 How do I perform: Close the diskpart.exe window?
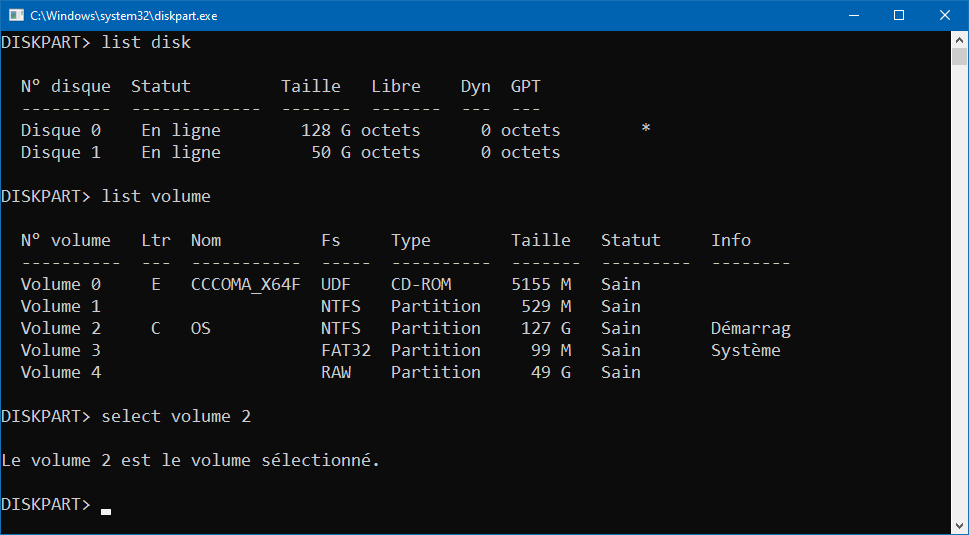(x=945, y=15)
